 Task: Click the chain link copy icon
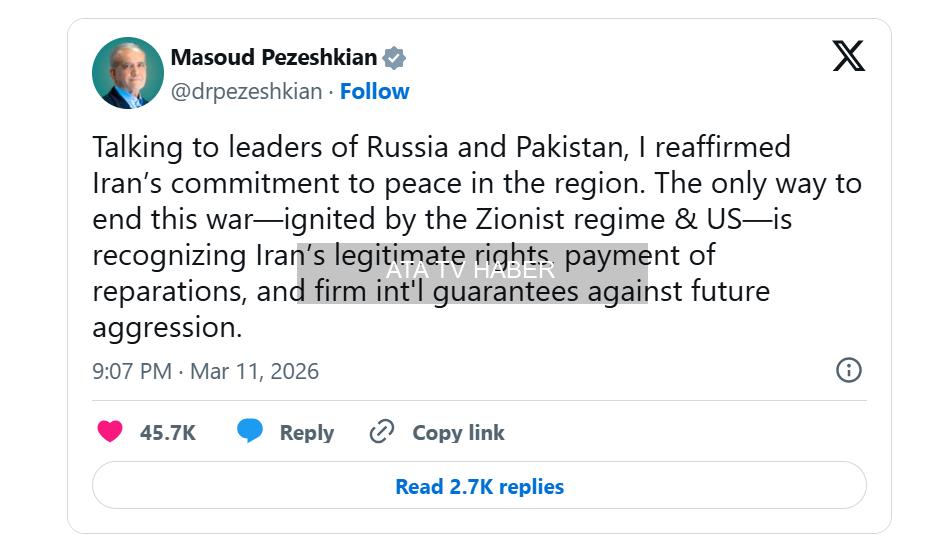(x=382, y=432)
